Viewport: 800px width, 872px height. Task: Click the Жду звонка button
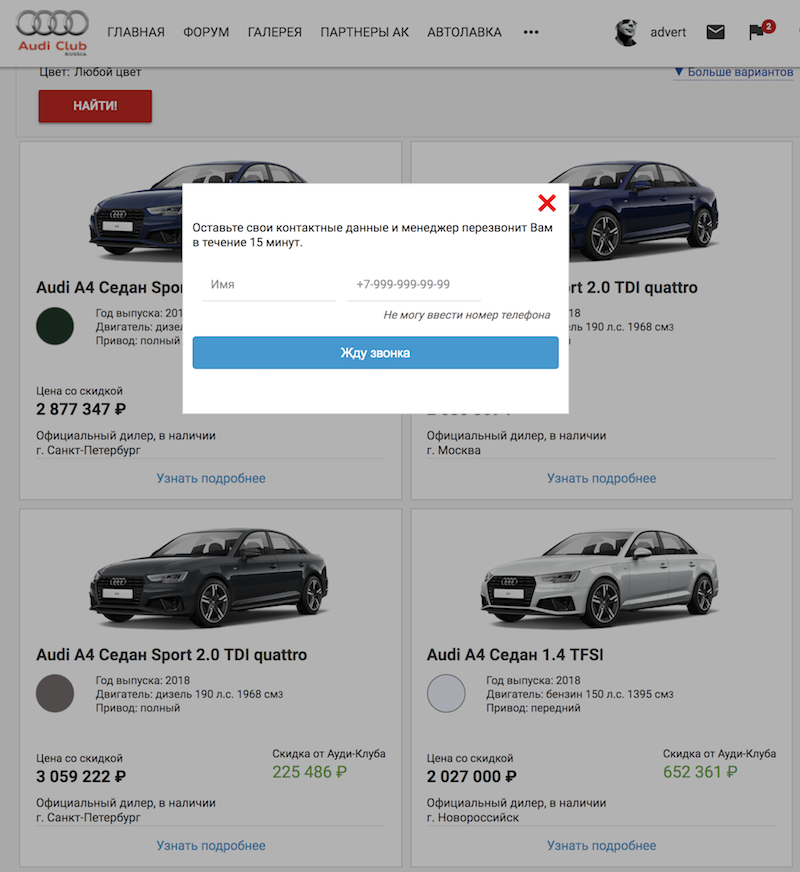375,353
